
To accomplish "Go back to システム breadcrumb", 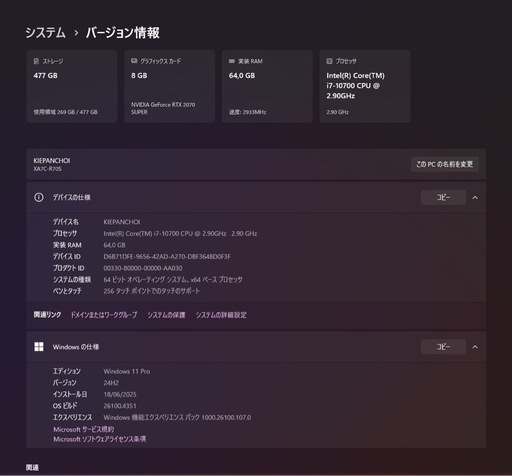I will 45,33.
